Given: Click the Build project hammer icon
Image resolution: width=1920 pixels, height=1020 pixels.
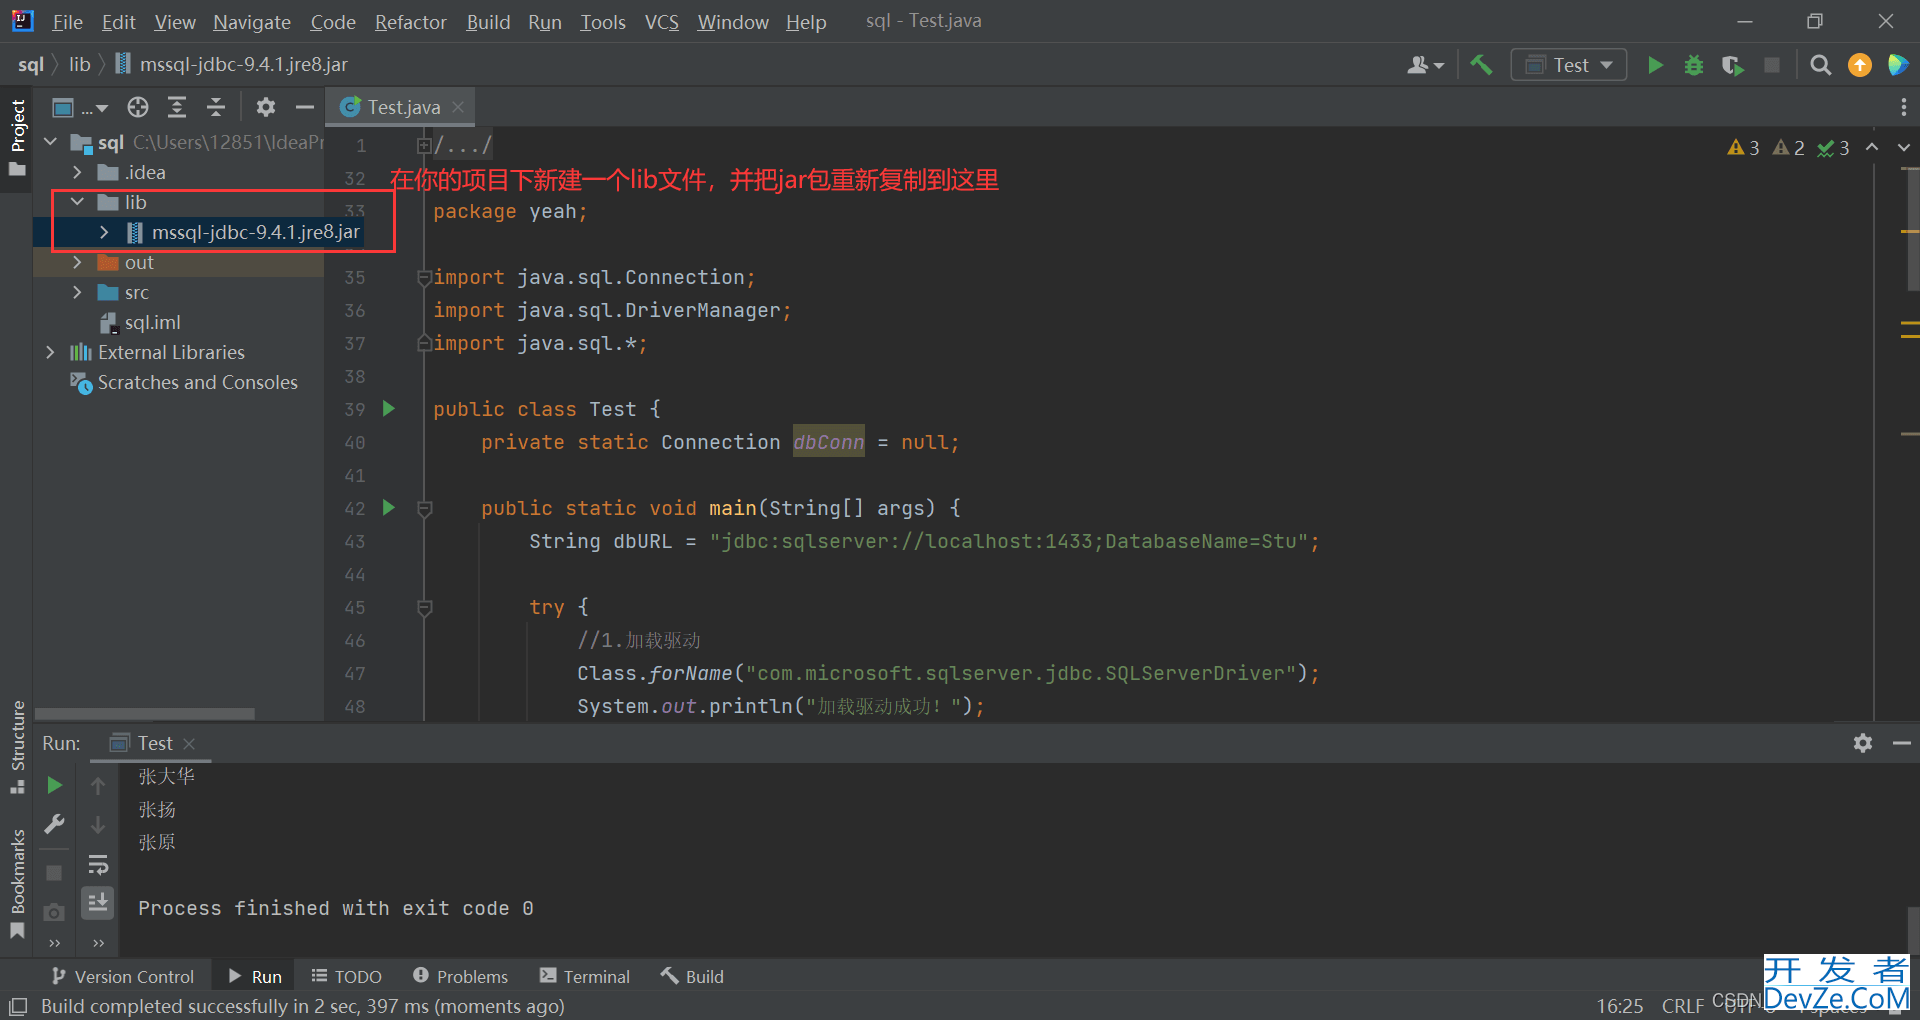Looking at the screenshot, I should pyautogui.click(x=1481, y=65).
